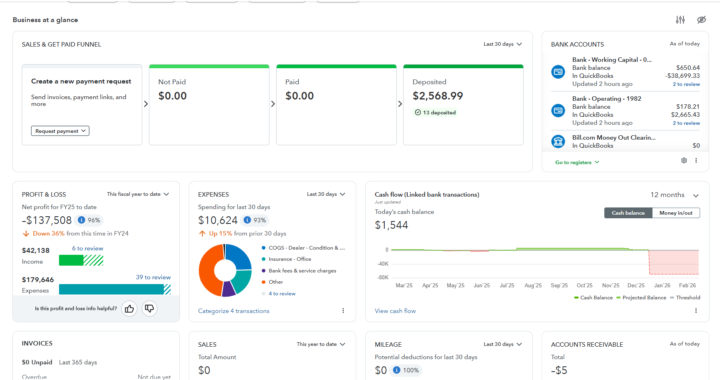Open Not Paid $0.00 funnel card
The width and height of the screenshot is (720, 380).
point(209,105)
